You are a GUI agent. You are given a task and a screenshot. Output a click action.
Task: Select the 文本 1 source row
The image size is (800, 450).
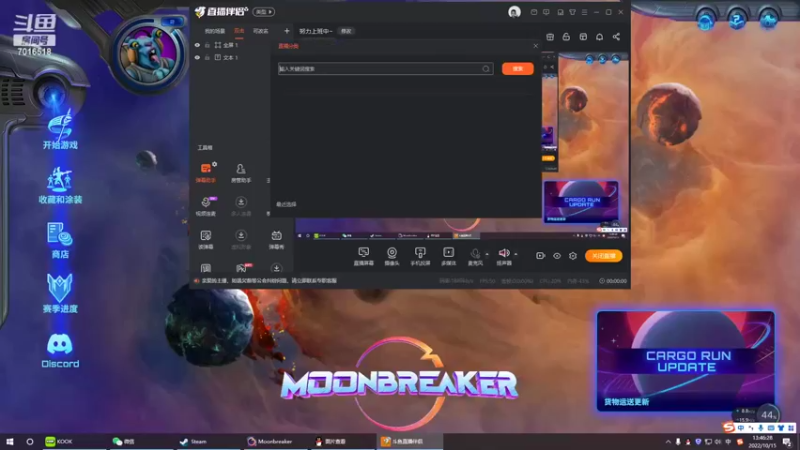pos(230,58)
